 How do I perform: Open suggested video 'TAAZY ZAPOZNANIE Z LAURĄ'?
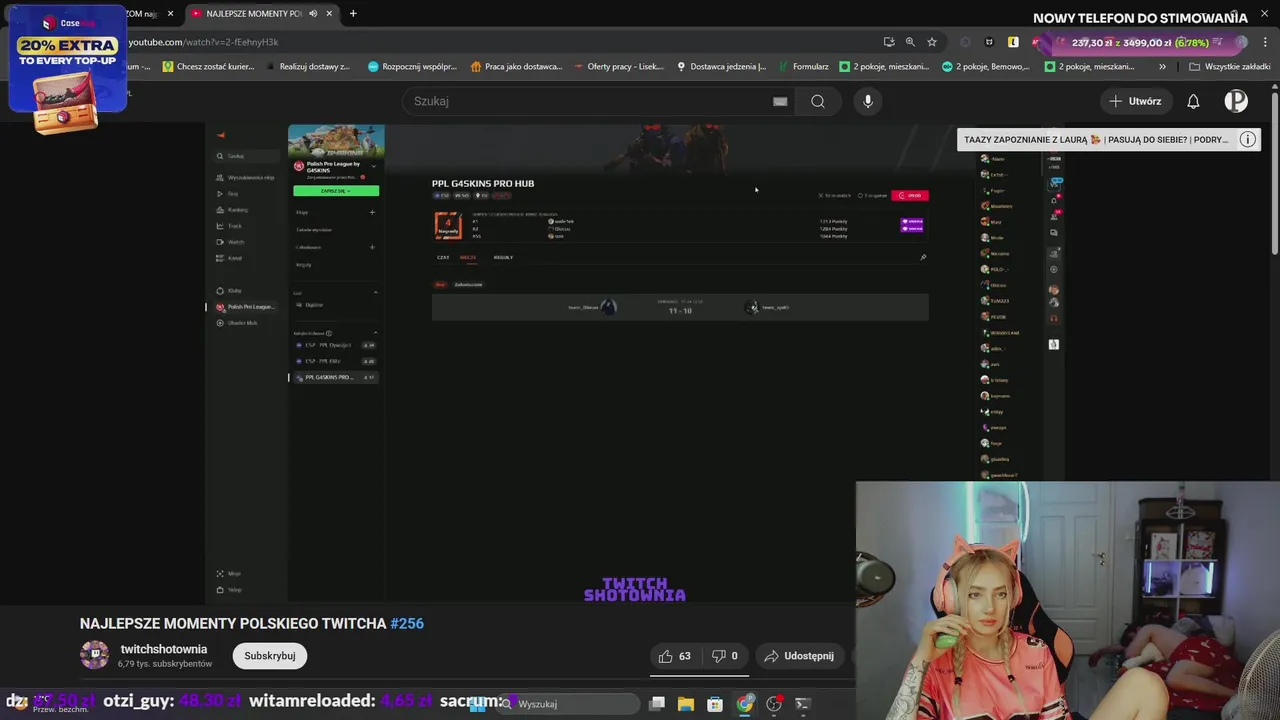[1095, 140]
